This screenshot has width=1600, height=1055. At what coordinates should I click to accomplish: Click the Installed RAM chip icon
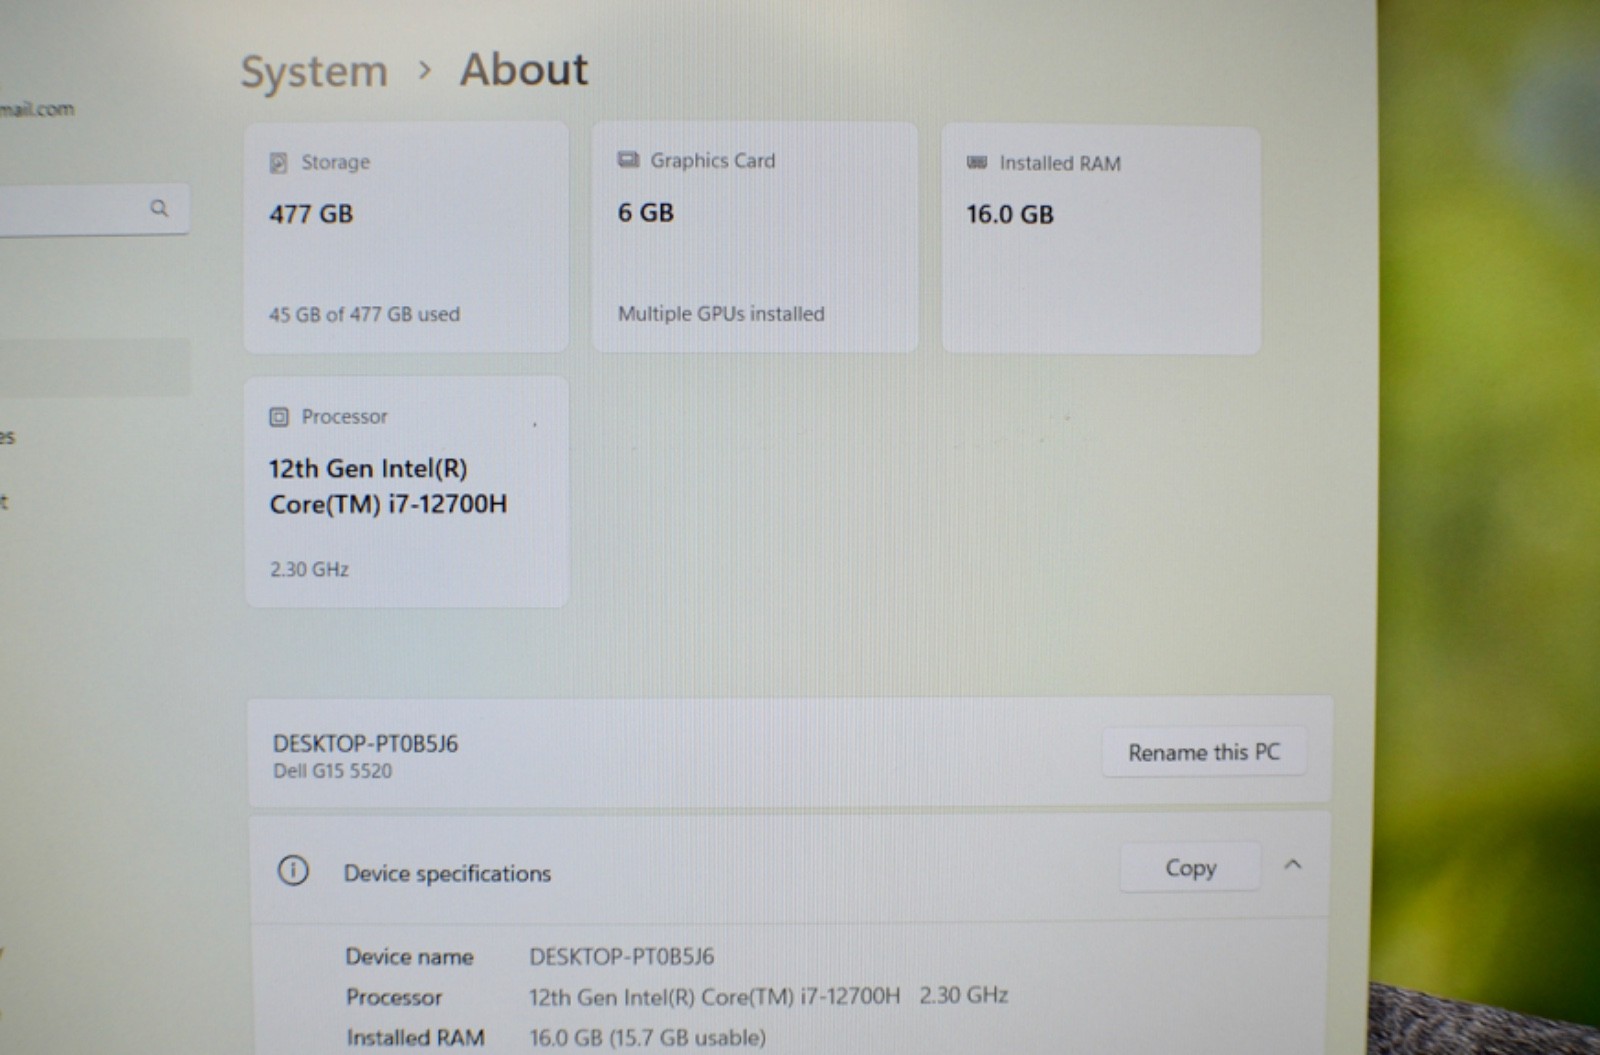(977, 163)
